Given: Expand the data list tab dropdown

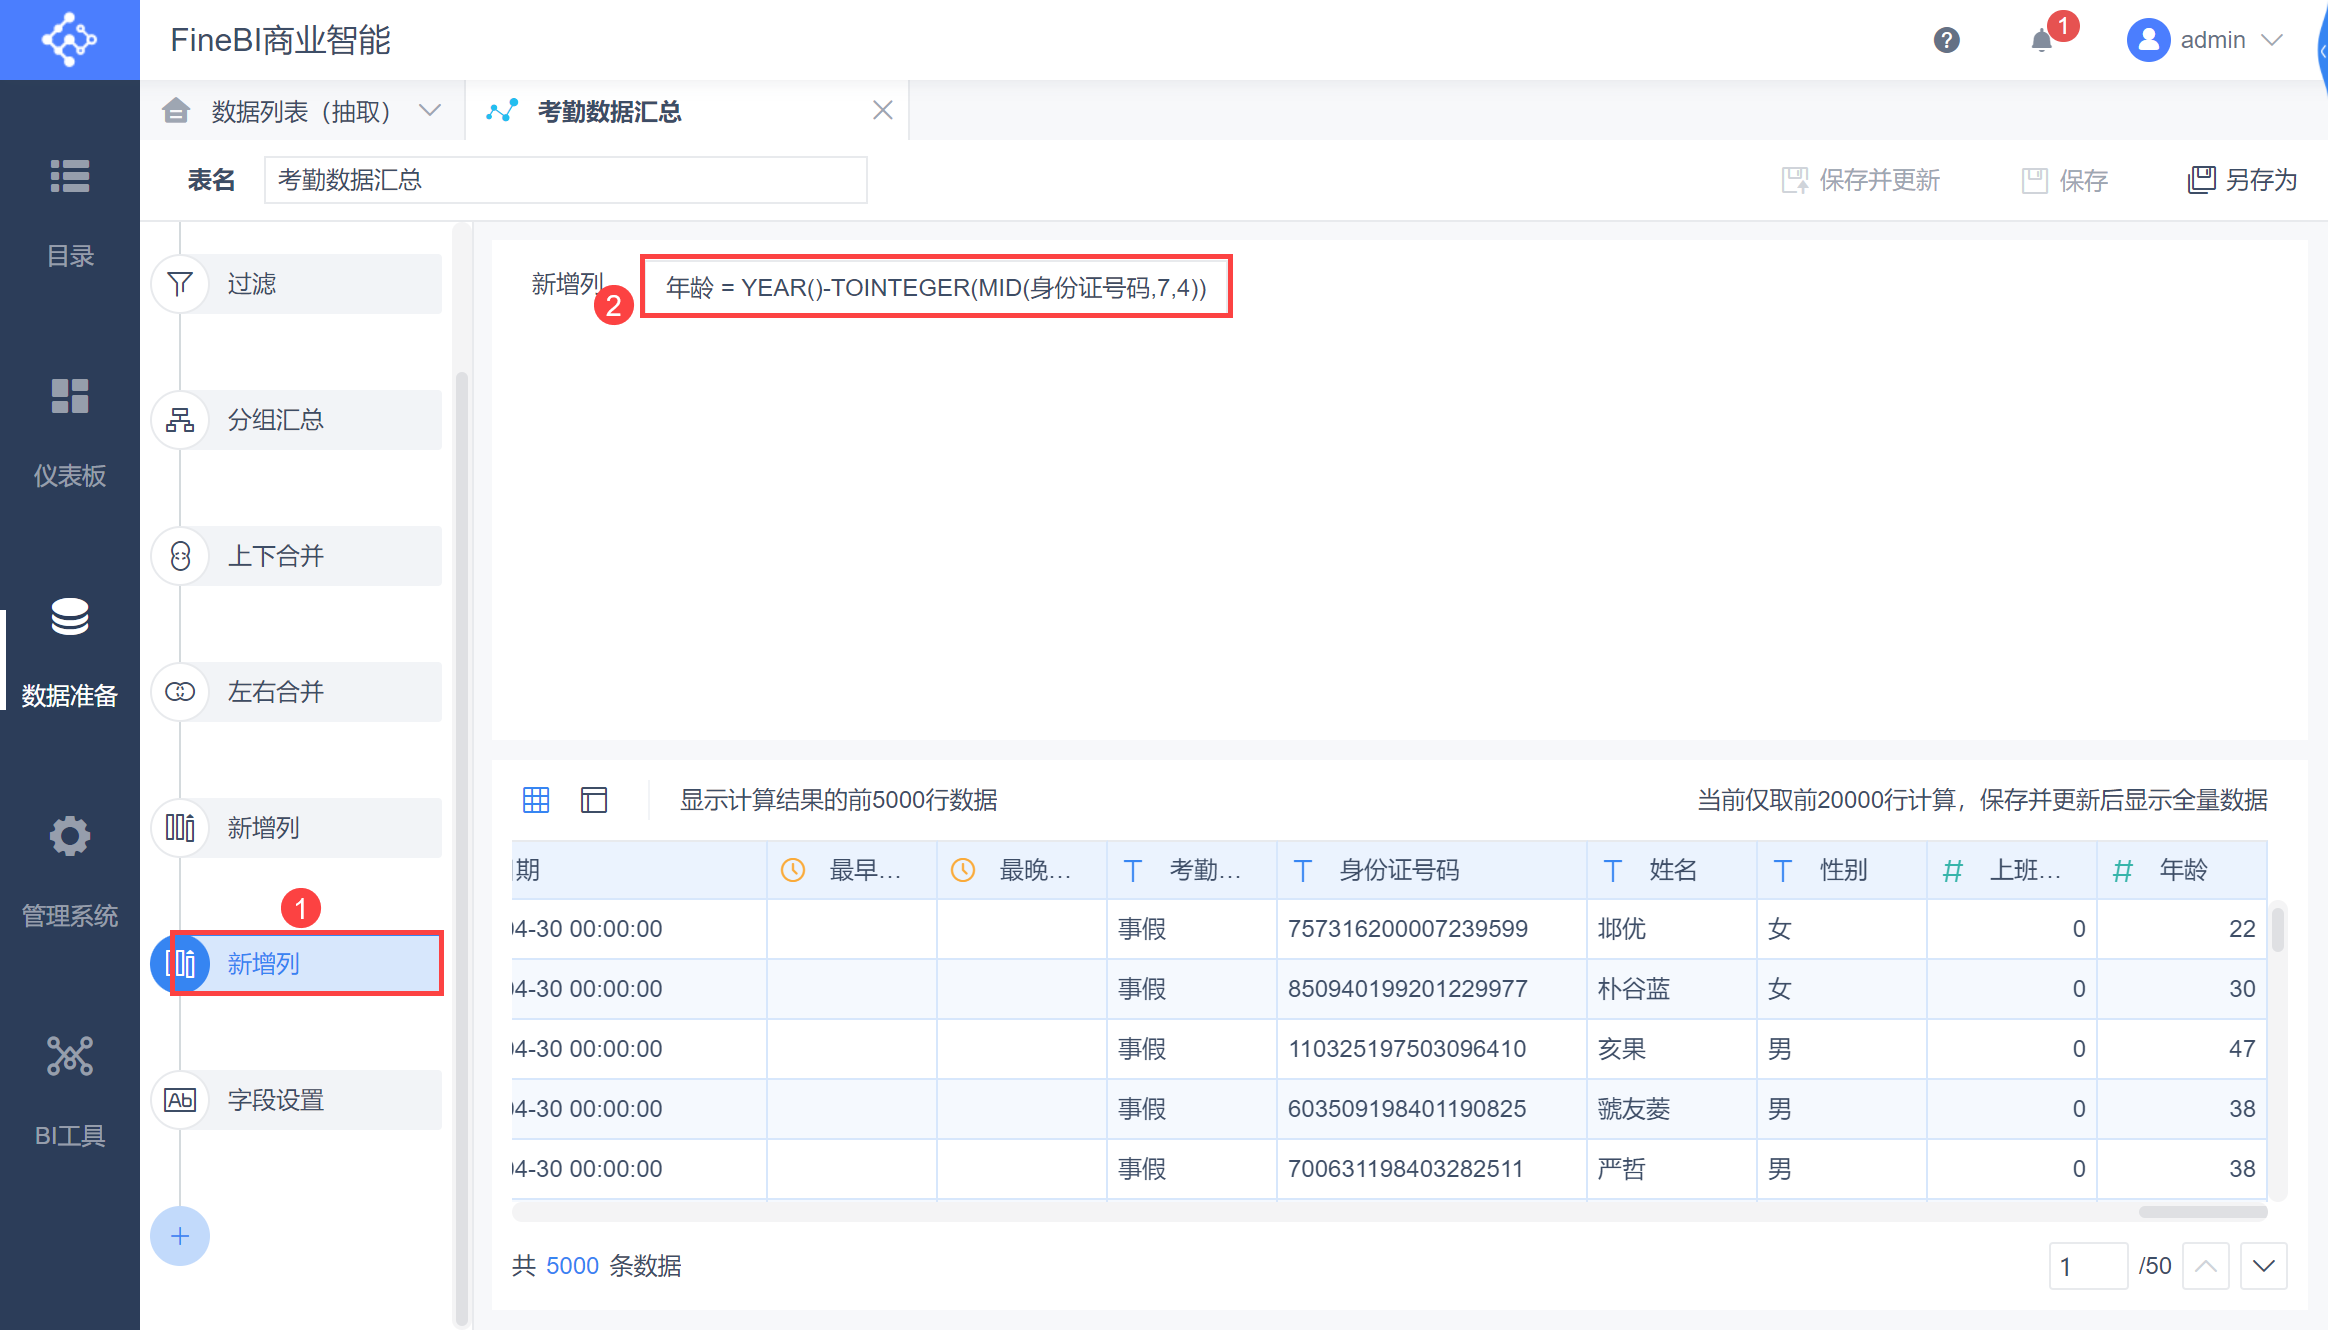Looking at the screenshot, I should (430, 111).
